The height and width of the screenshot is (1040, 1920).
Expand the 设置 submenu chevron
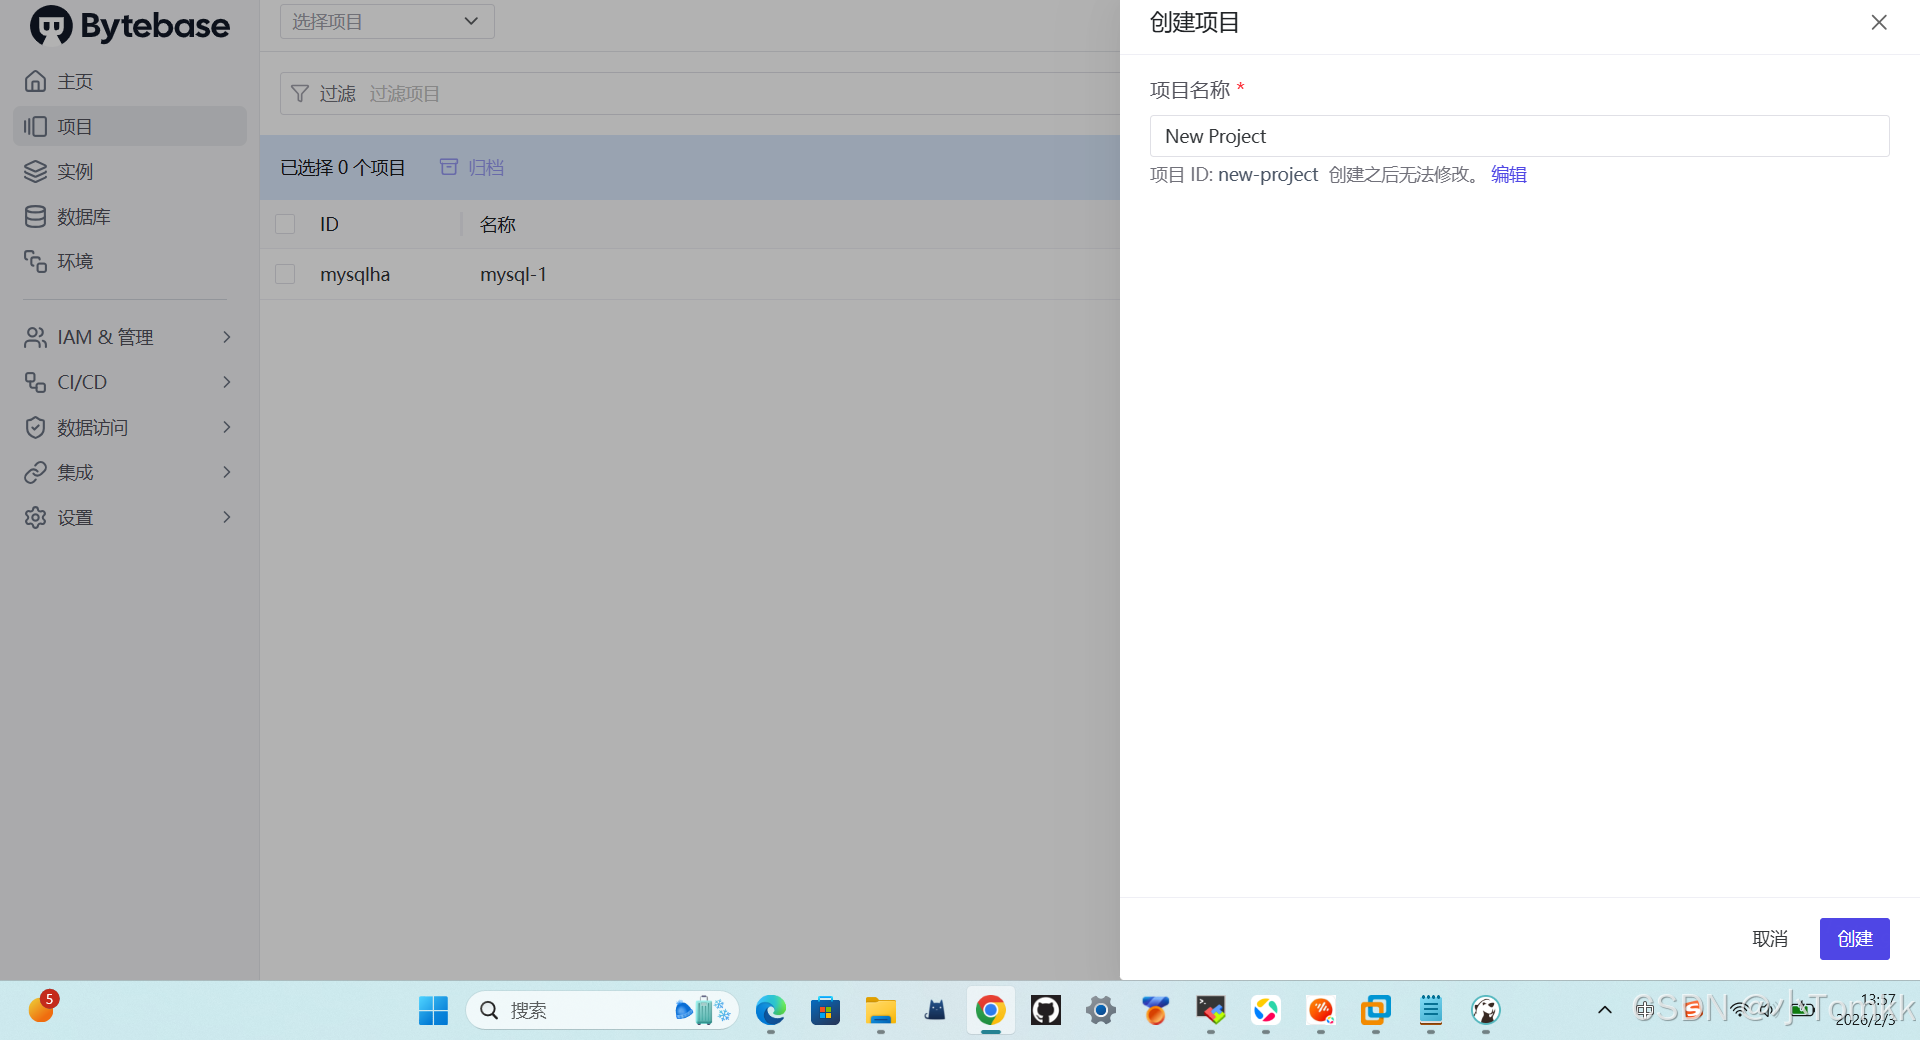pos(227,517)
